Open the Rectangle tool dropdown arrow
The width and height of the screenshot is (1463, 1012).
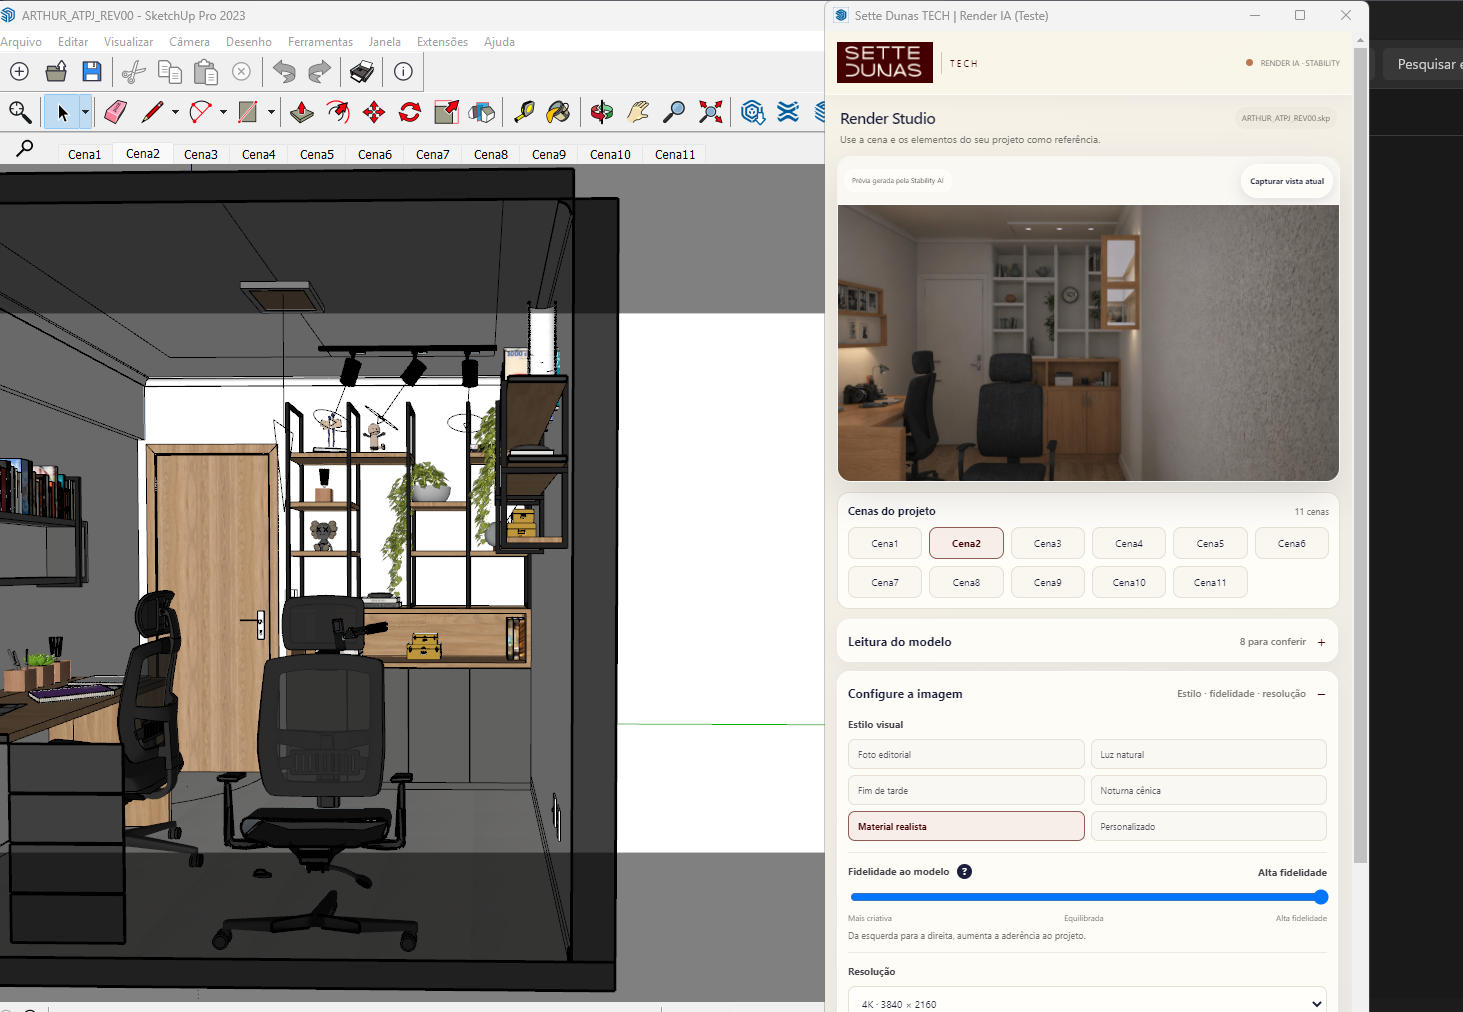click(271, 112)
